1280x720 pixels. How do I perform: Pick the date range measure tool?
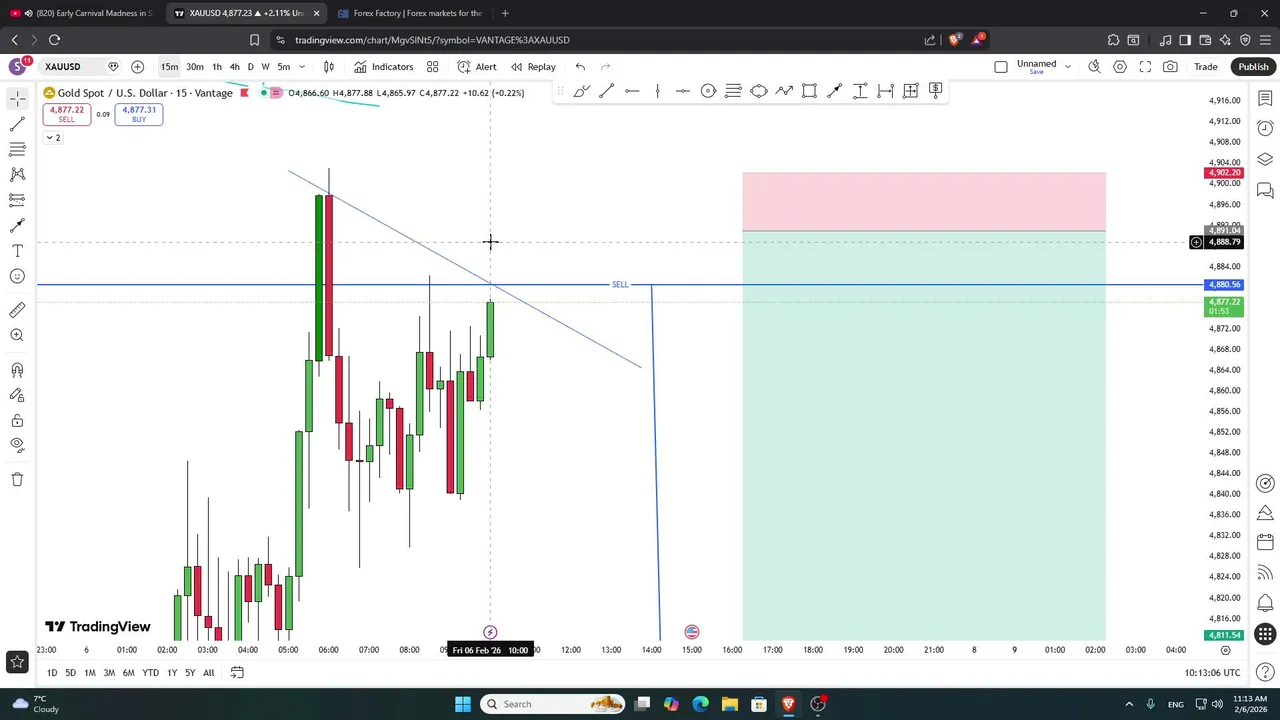885,91
